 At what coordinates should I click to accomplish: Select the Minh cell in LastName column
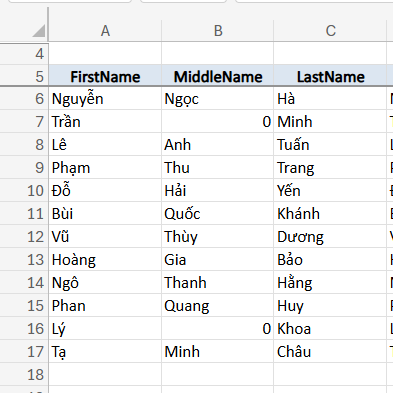click(x=330, y=122)
